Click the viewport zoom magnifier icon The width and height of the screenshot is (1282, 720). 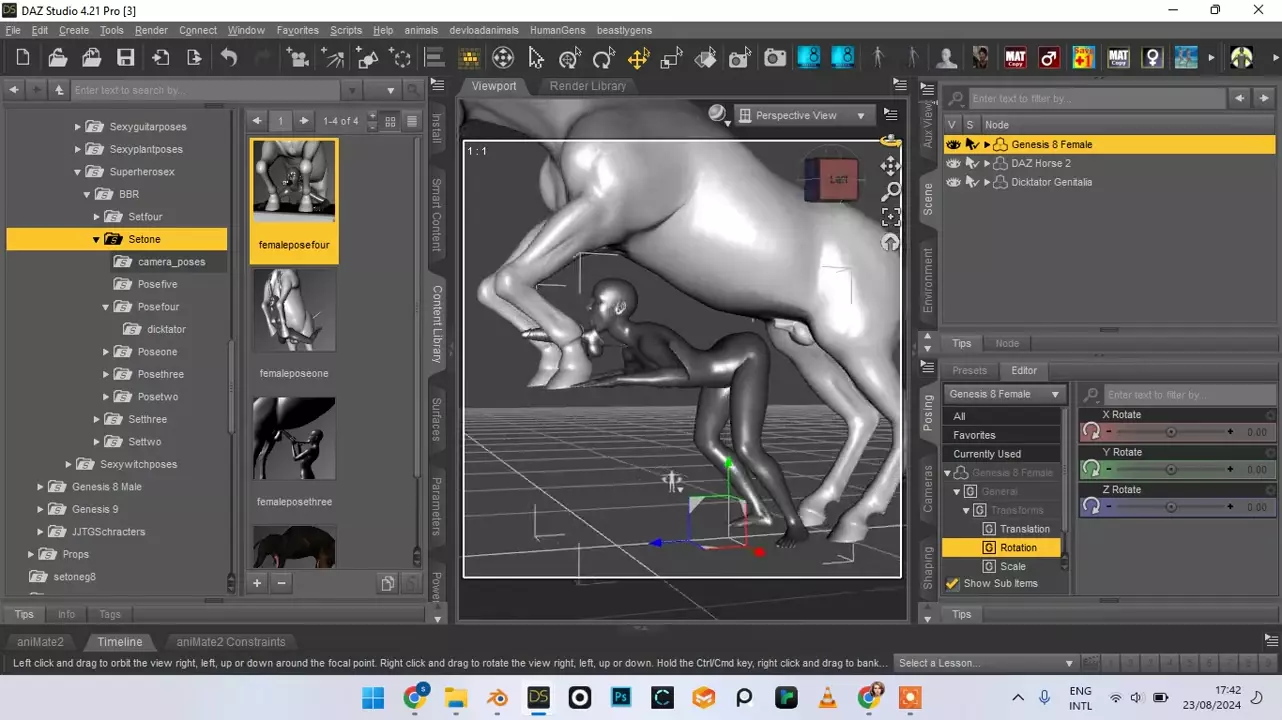coord(890,191)
